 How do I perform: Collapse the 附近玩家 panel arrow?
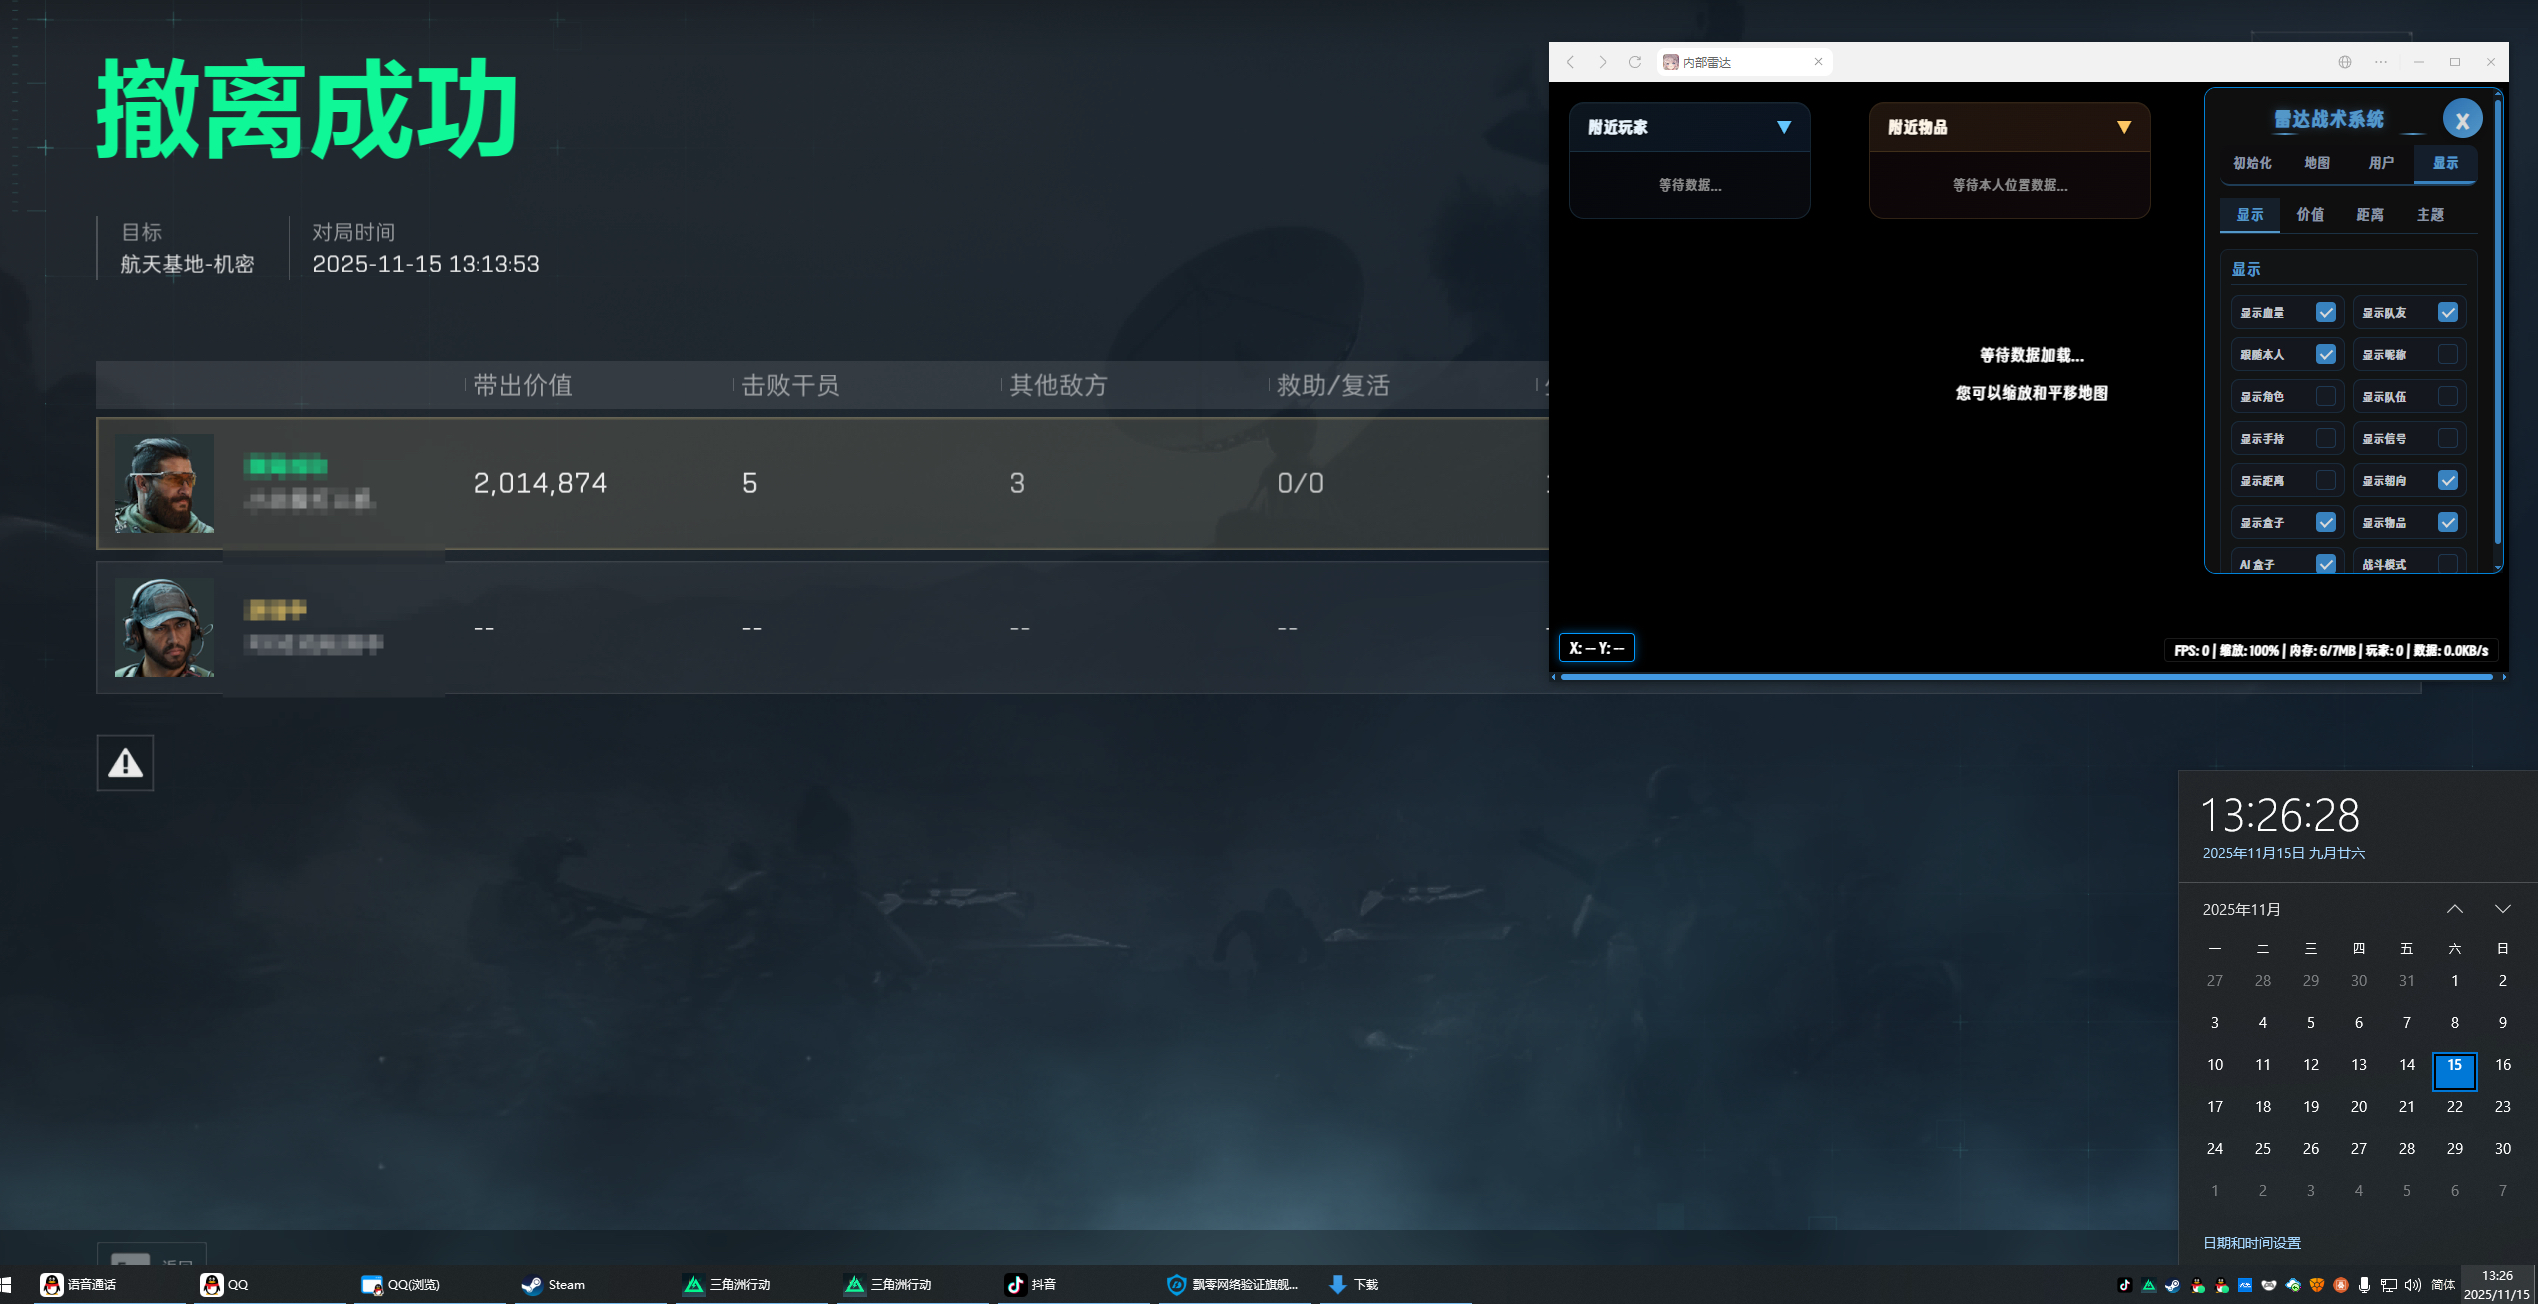pos(1784,127)
